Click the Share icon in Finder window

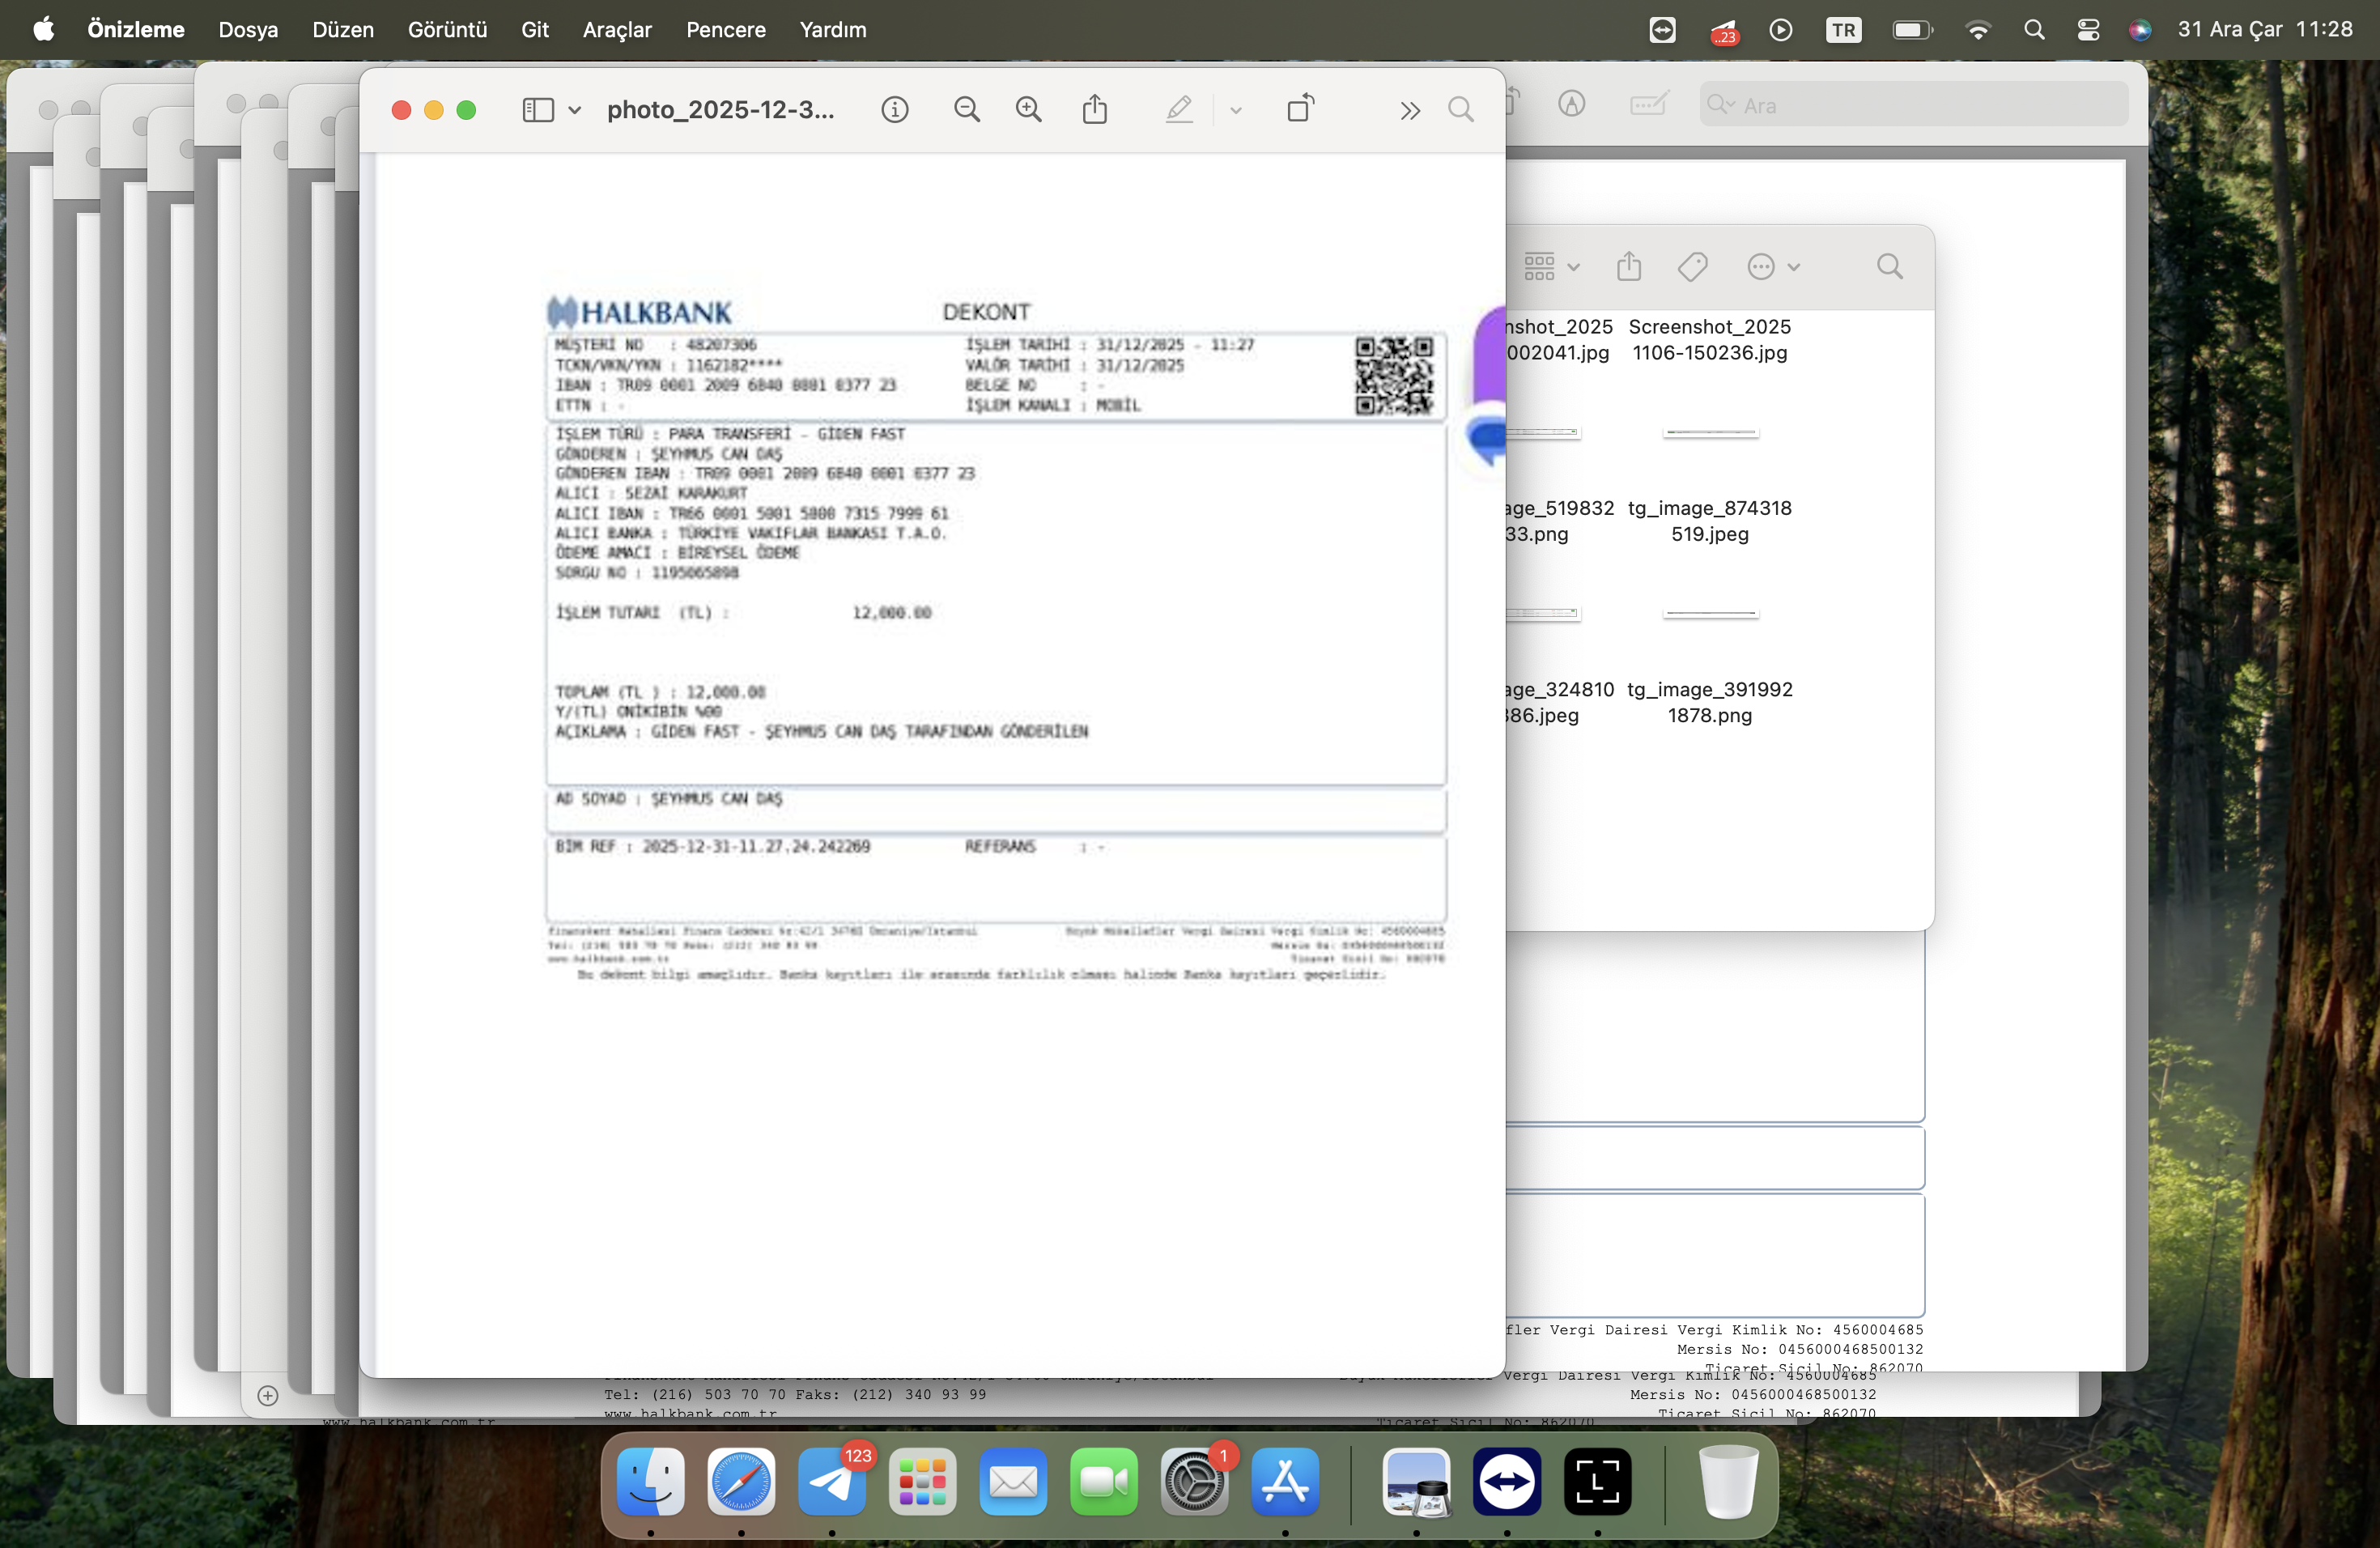(1629, 266)
